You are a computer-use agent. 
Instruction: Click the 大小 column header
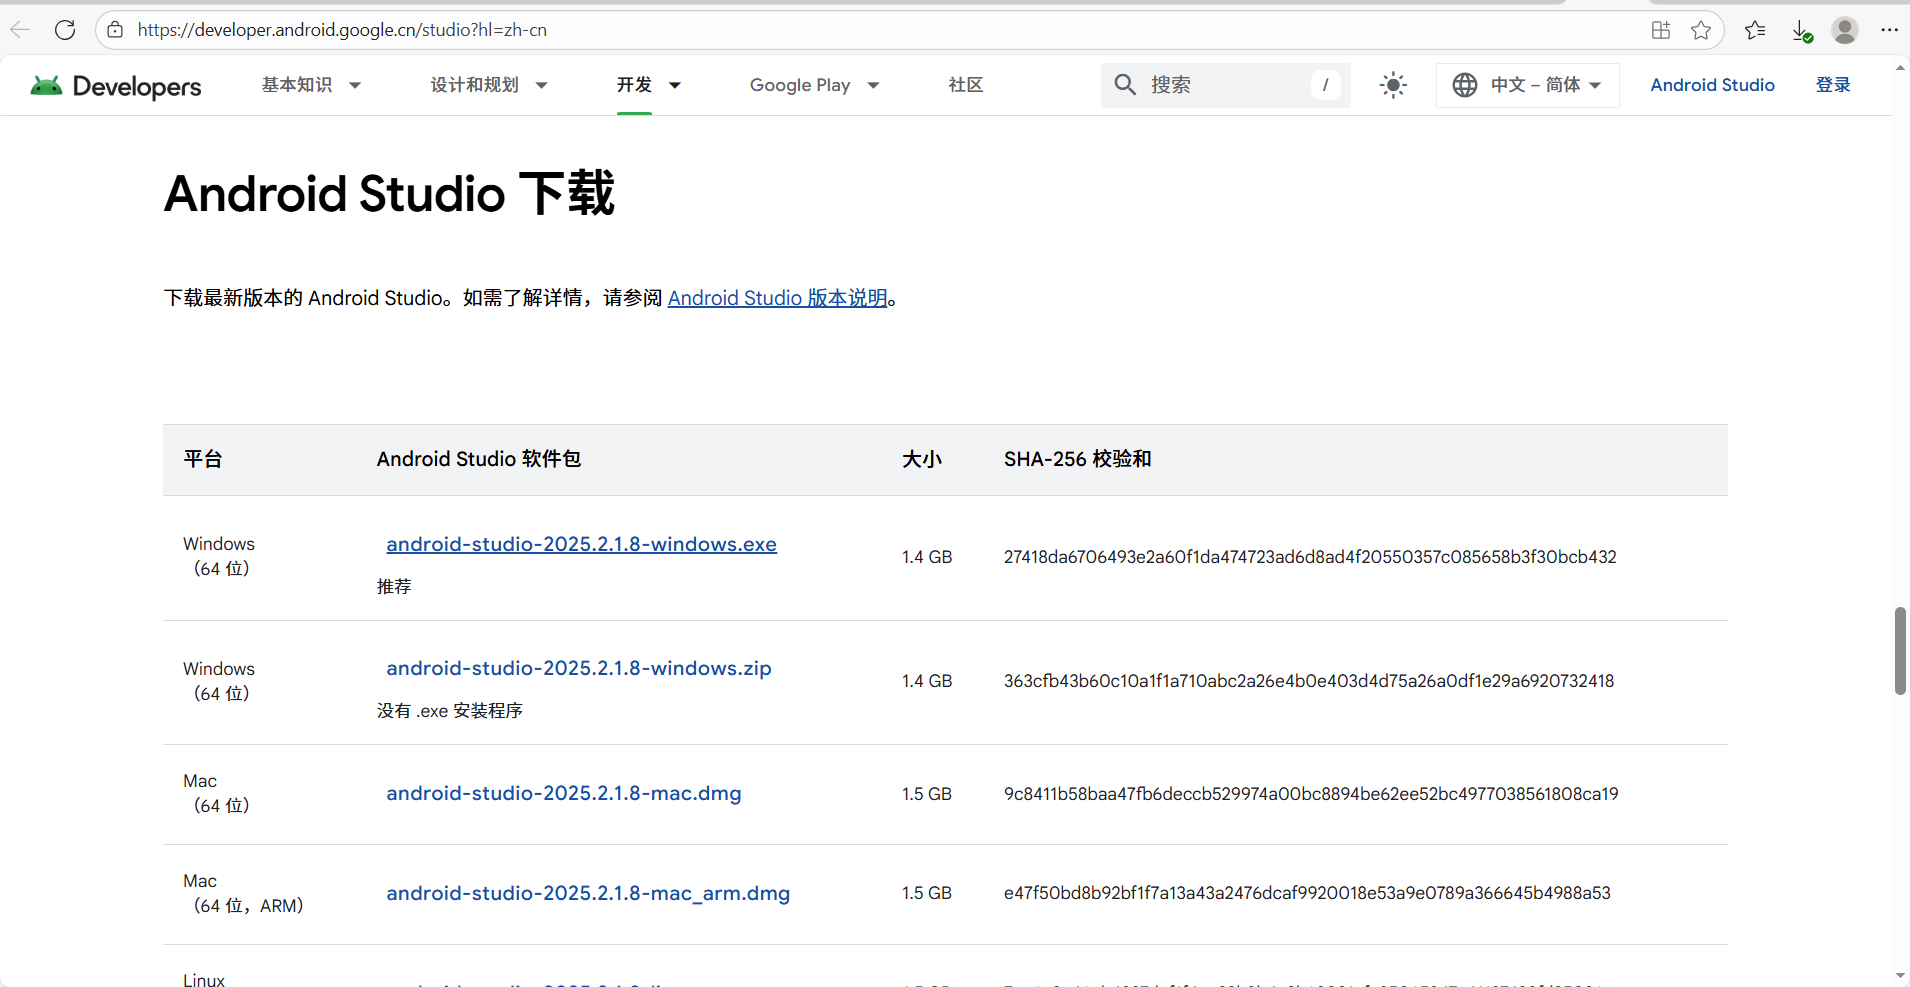coord(922,459)
